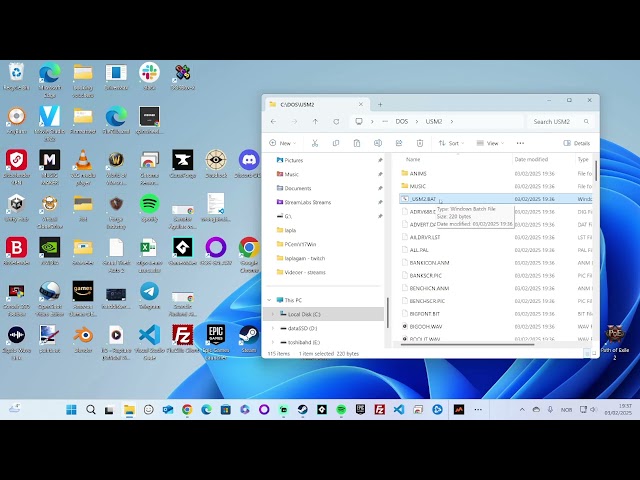Switch to large icons view in status bar
This screenshot has width=640, height=480.
(x=594, y=353)
